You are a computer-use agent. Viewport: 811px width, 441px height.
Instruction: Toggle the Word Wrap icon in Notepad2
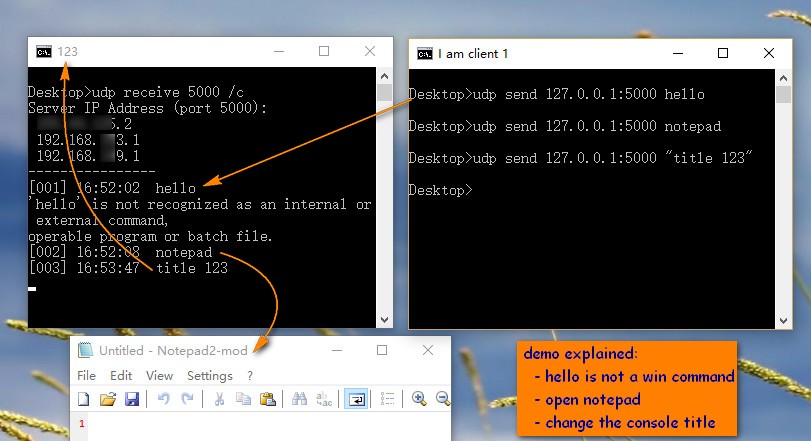click(356, 399)
